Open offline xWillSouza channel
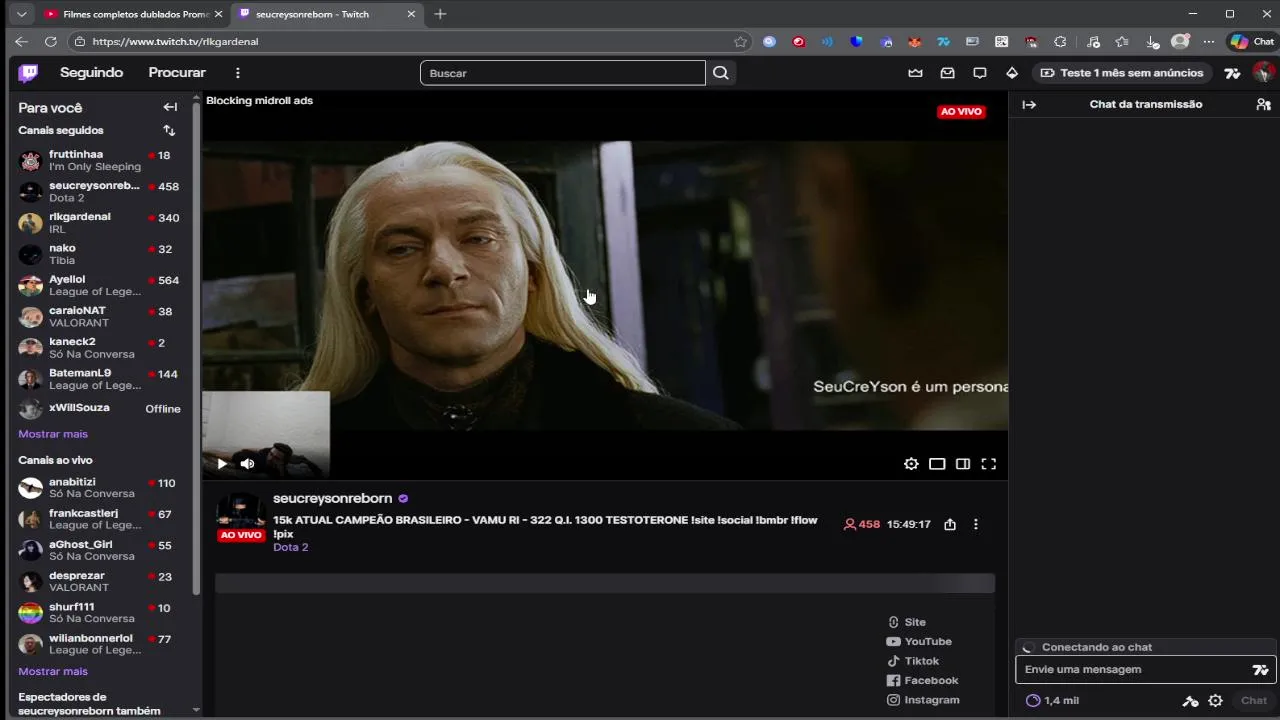The image size is (1280, 720). click(100, 408)
